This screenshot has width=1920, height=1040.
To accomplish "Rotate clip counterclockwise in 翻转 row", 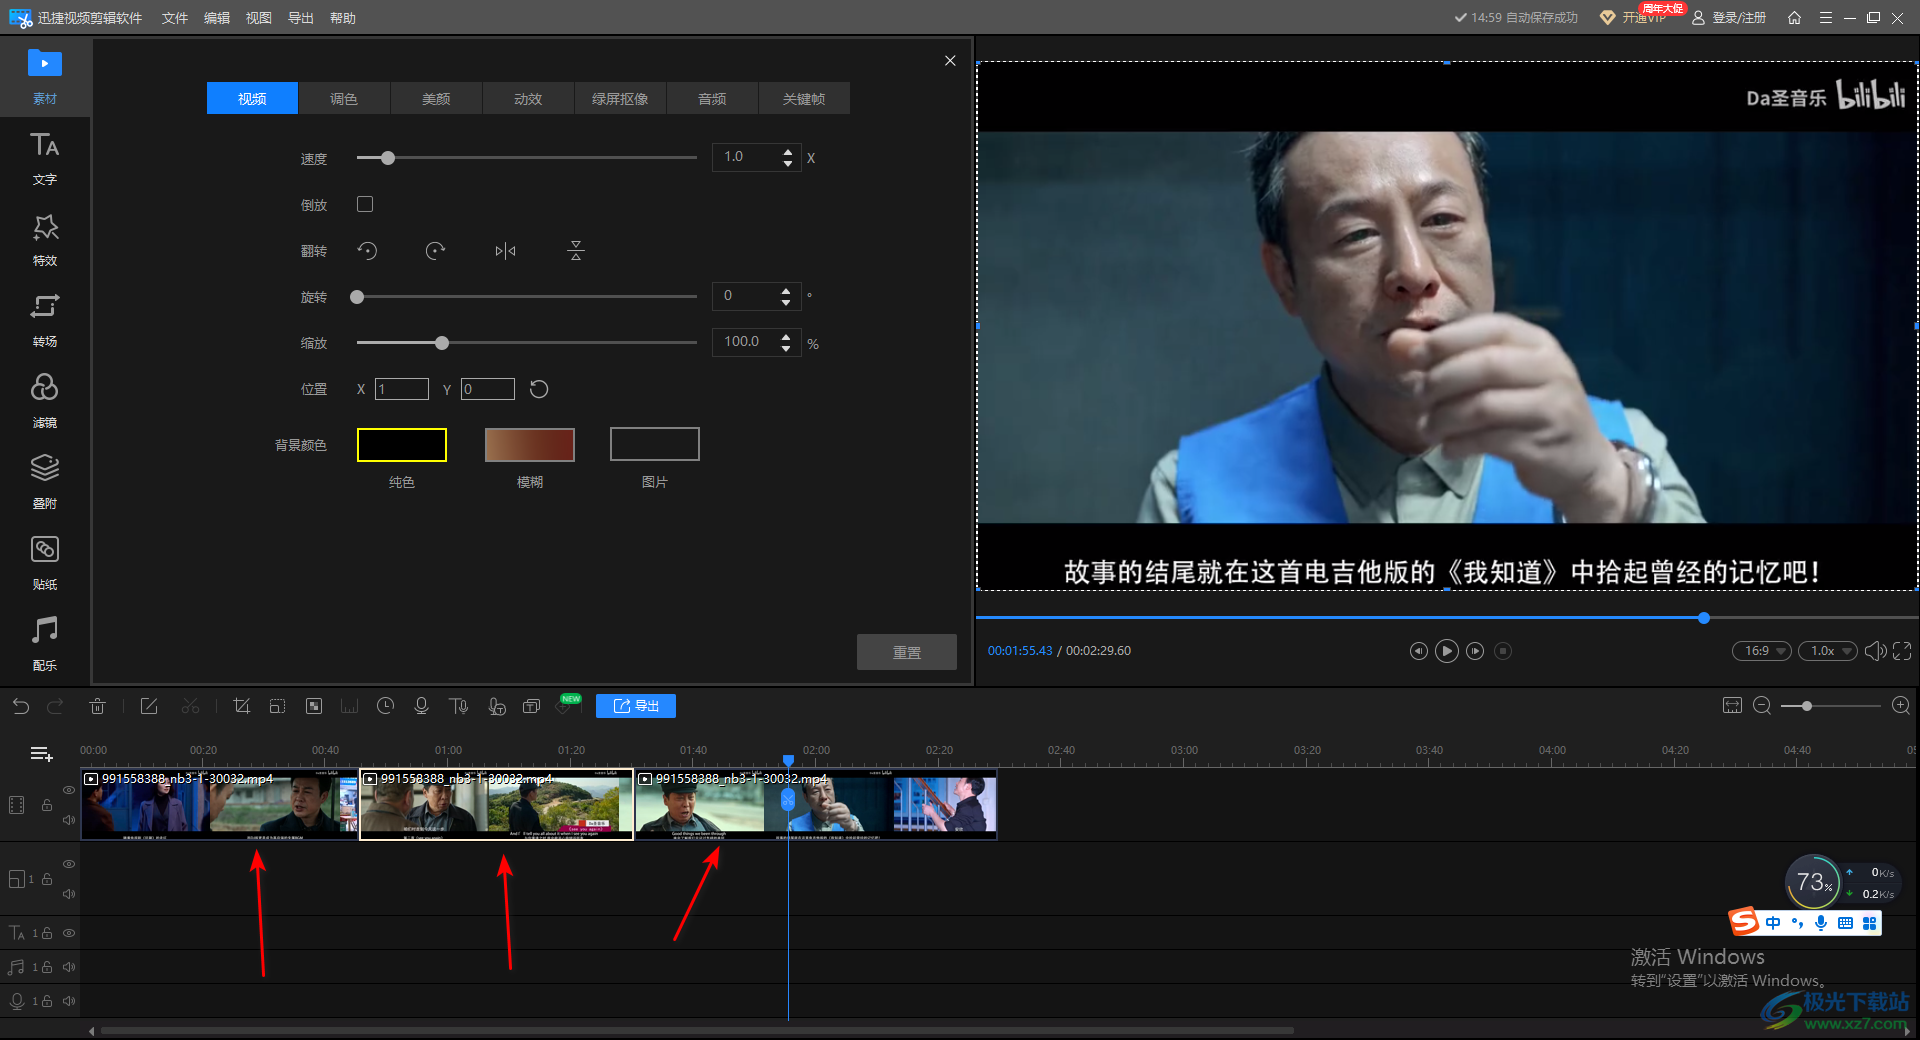I will pos(367,251).
